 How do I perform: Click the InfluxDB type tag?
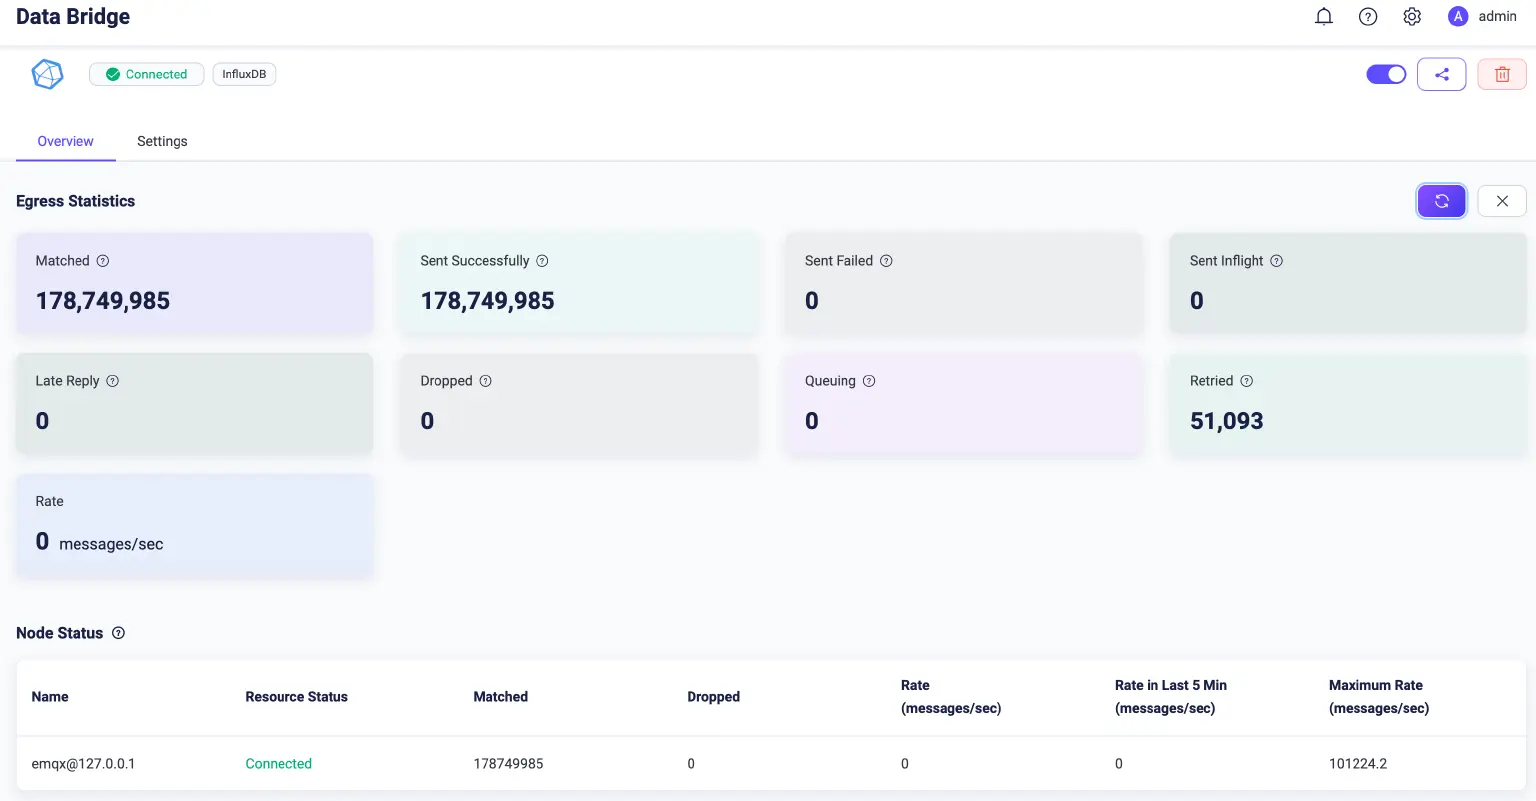(244, 74)
